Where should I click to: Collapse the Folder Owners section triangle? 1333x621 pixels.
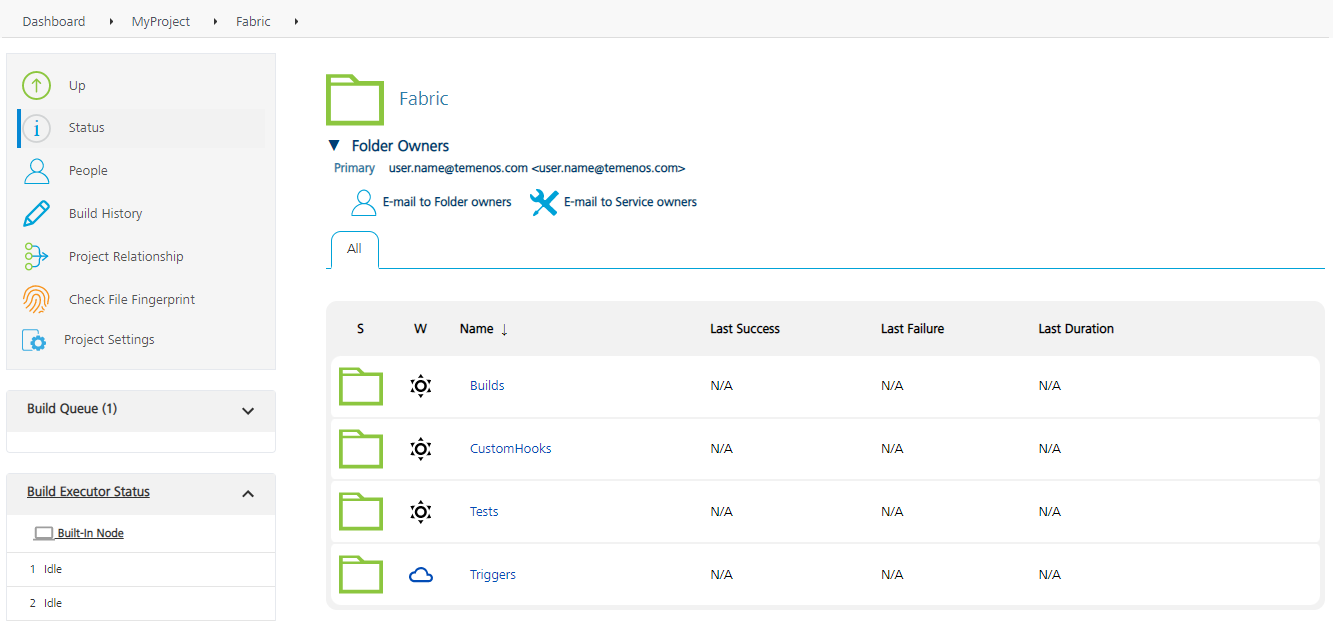pyautogui.click(x=335, y=146)
